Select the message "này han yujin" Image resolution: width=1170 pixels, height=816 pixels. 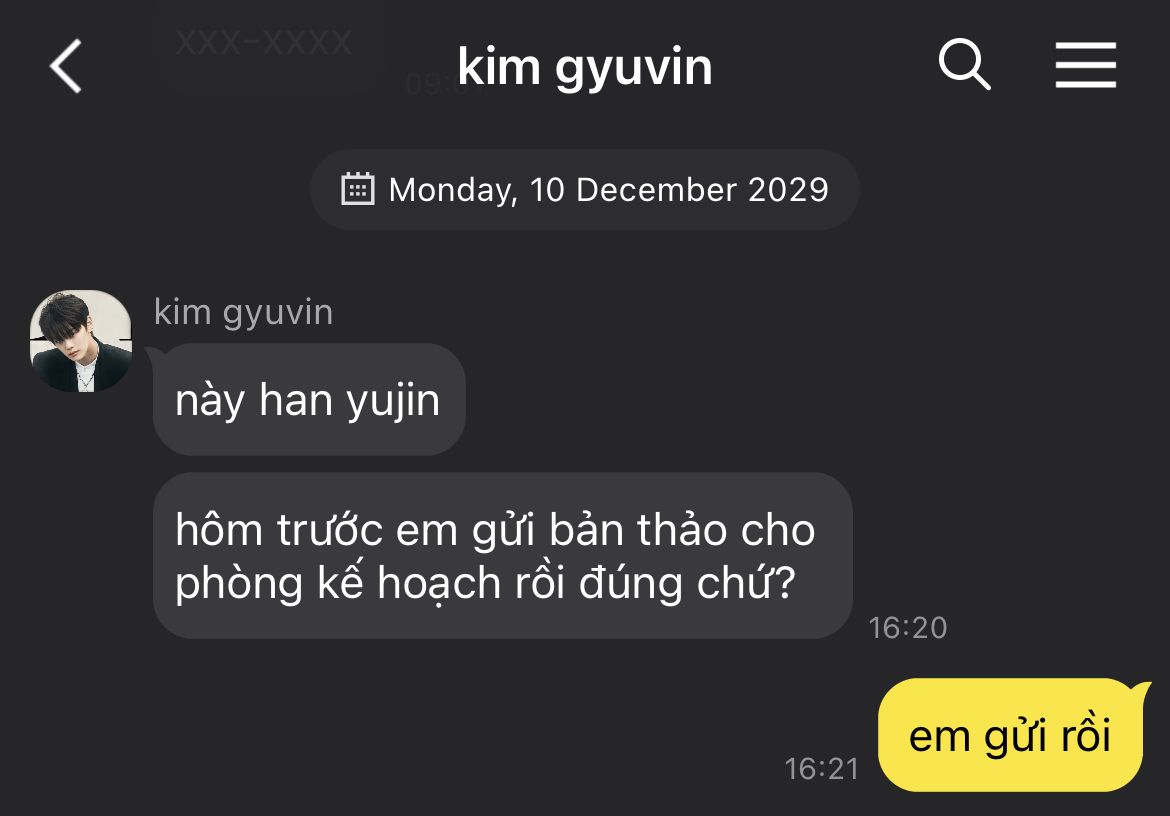(309, 399)
